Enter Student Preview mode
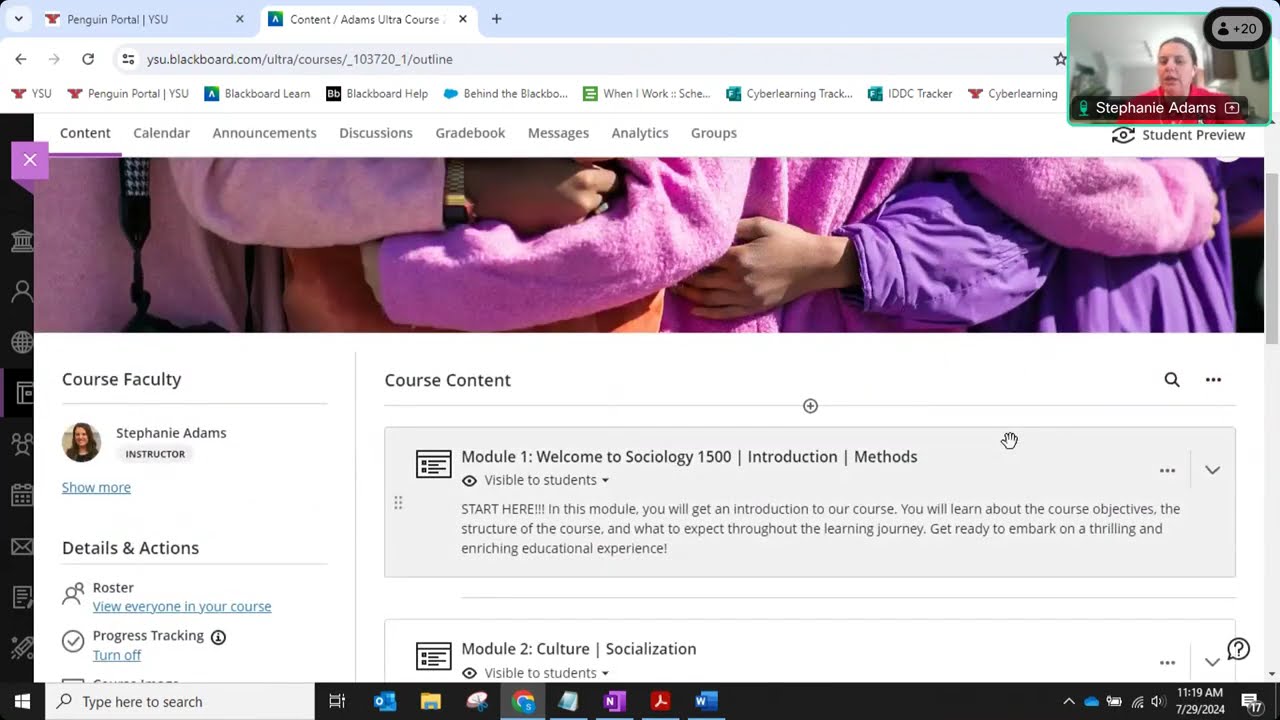Image resolution: width=1280 pixels, height=720 pixels. [1178, 135]
